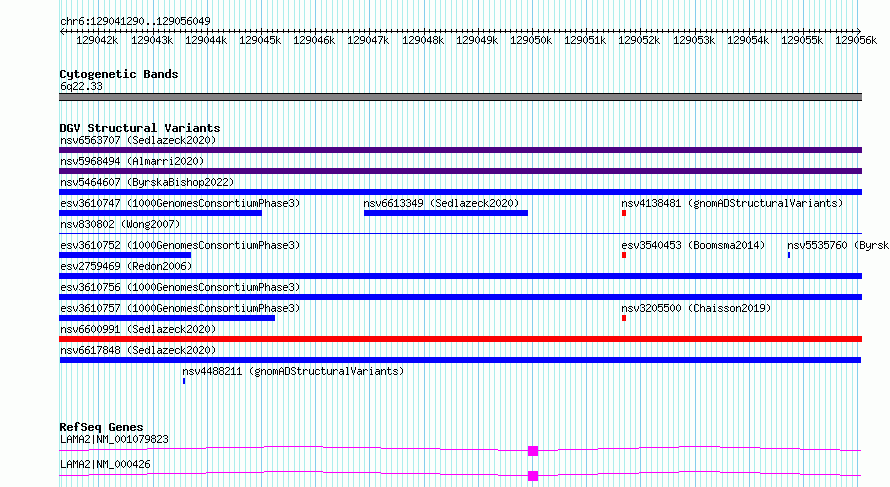Open nsv6617848 (Sedlazeck2020) label
This screenshot has height=487, width=890.
click(138, 350)
